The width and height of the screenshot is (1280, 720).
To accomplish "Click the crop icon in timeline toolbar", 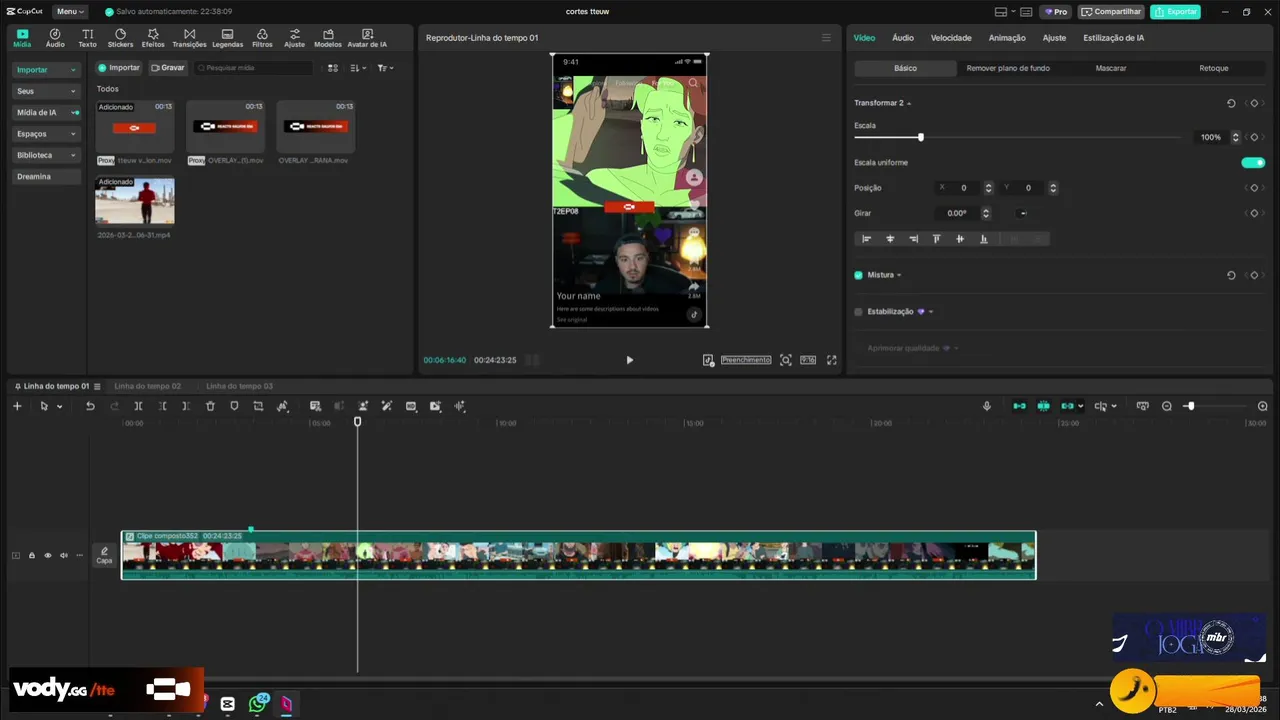I will pyautogui.click(x=258, y=406).
